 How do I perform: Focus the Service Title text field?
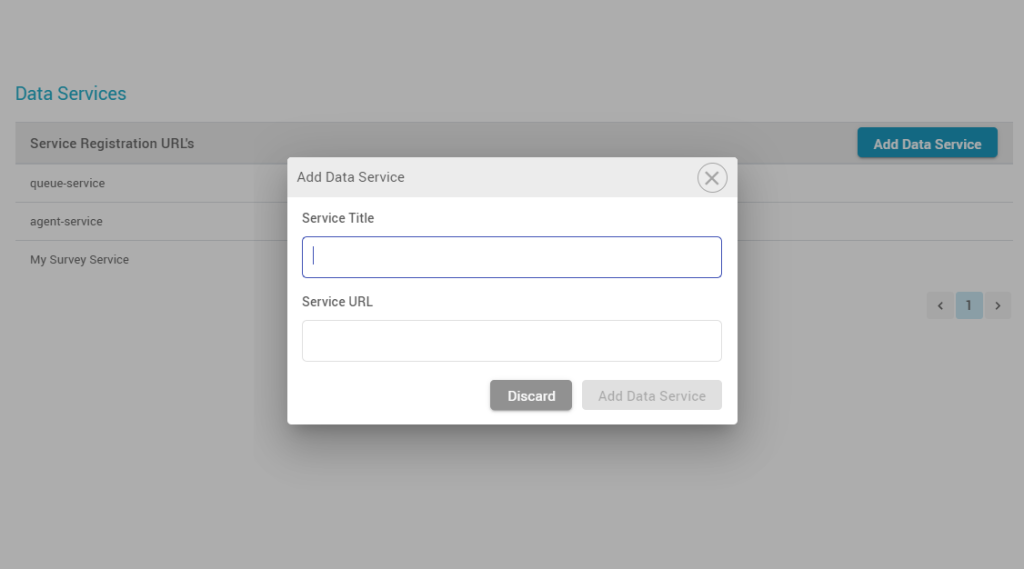click(511, 257)
